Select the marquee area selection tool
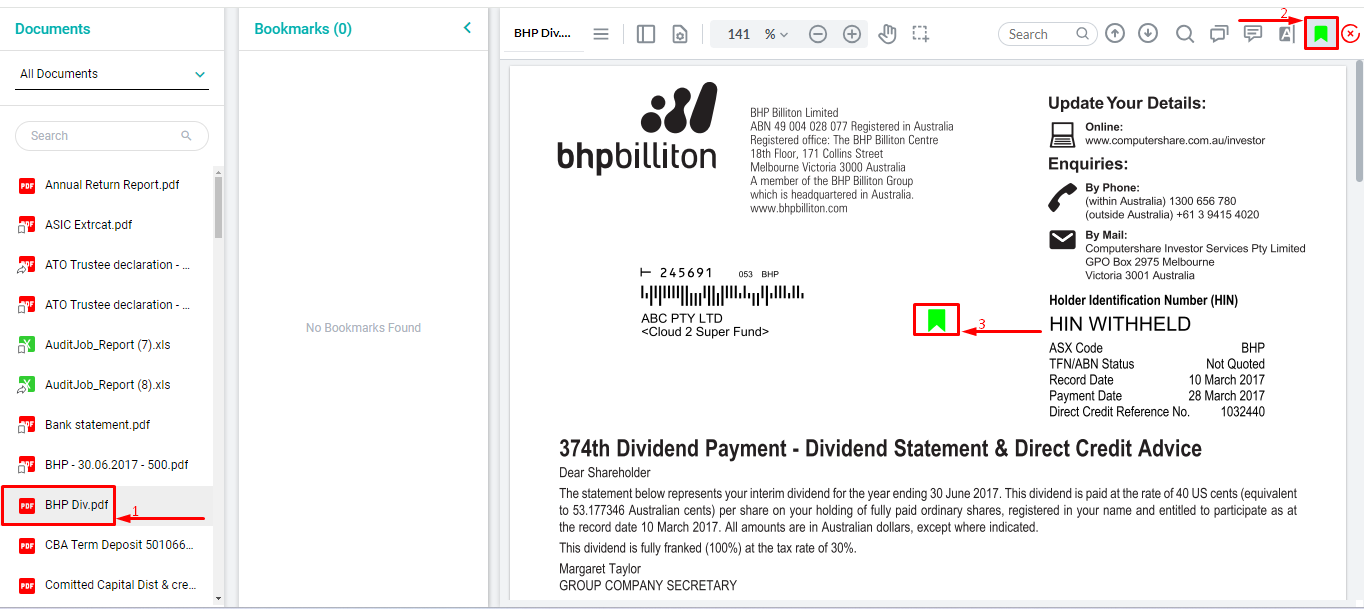 pyautogui.click(x=921, y=34)
